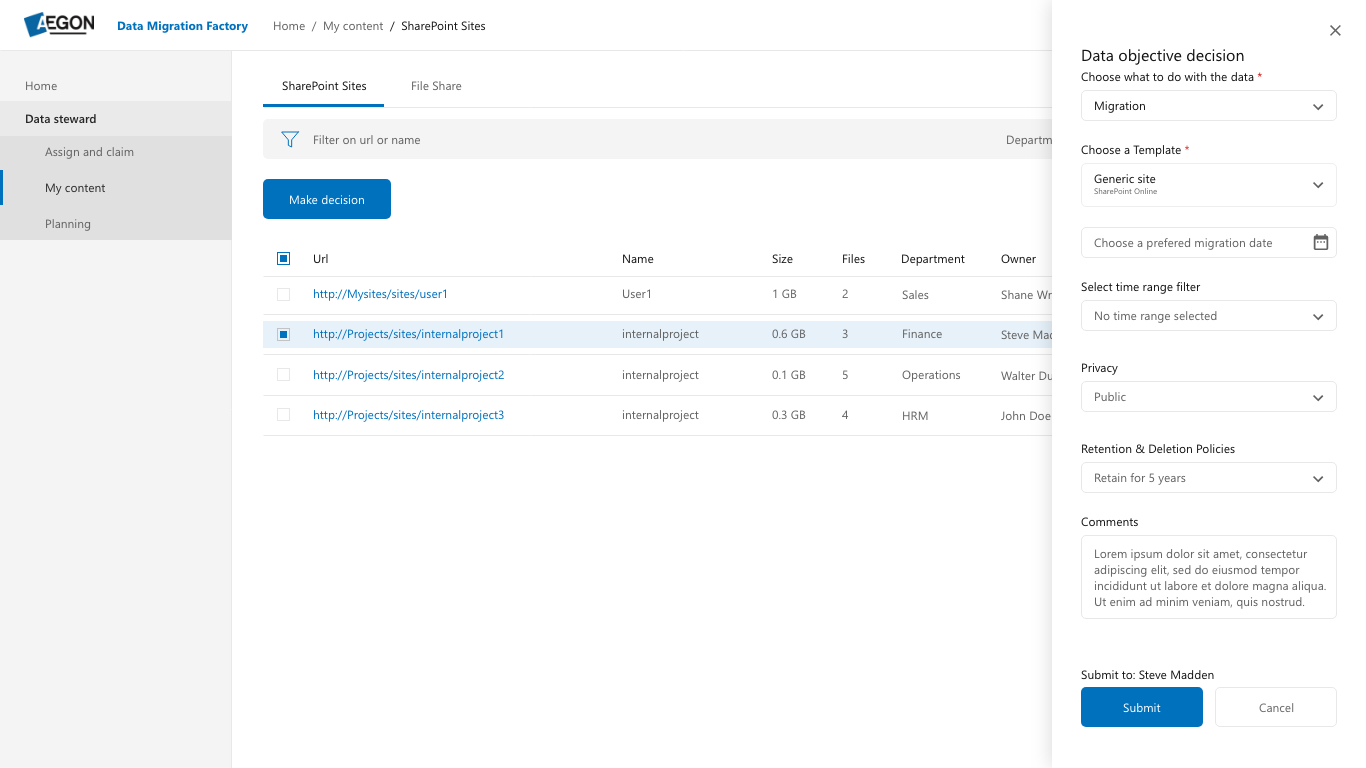The height and width of the screenshot is (768, 1366).
Task: Uncheck the internalproject1 row checkbox
Action: click(x=283, y=334)
